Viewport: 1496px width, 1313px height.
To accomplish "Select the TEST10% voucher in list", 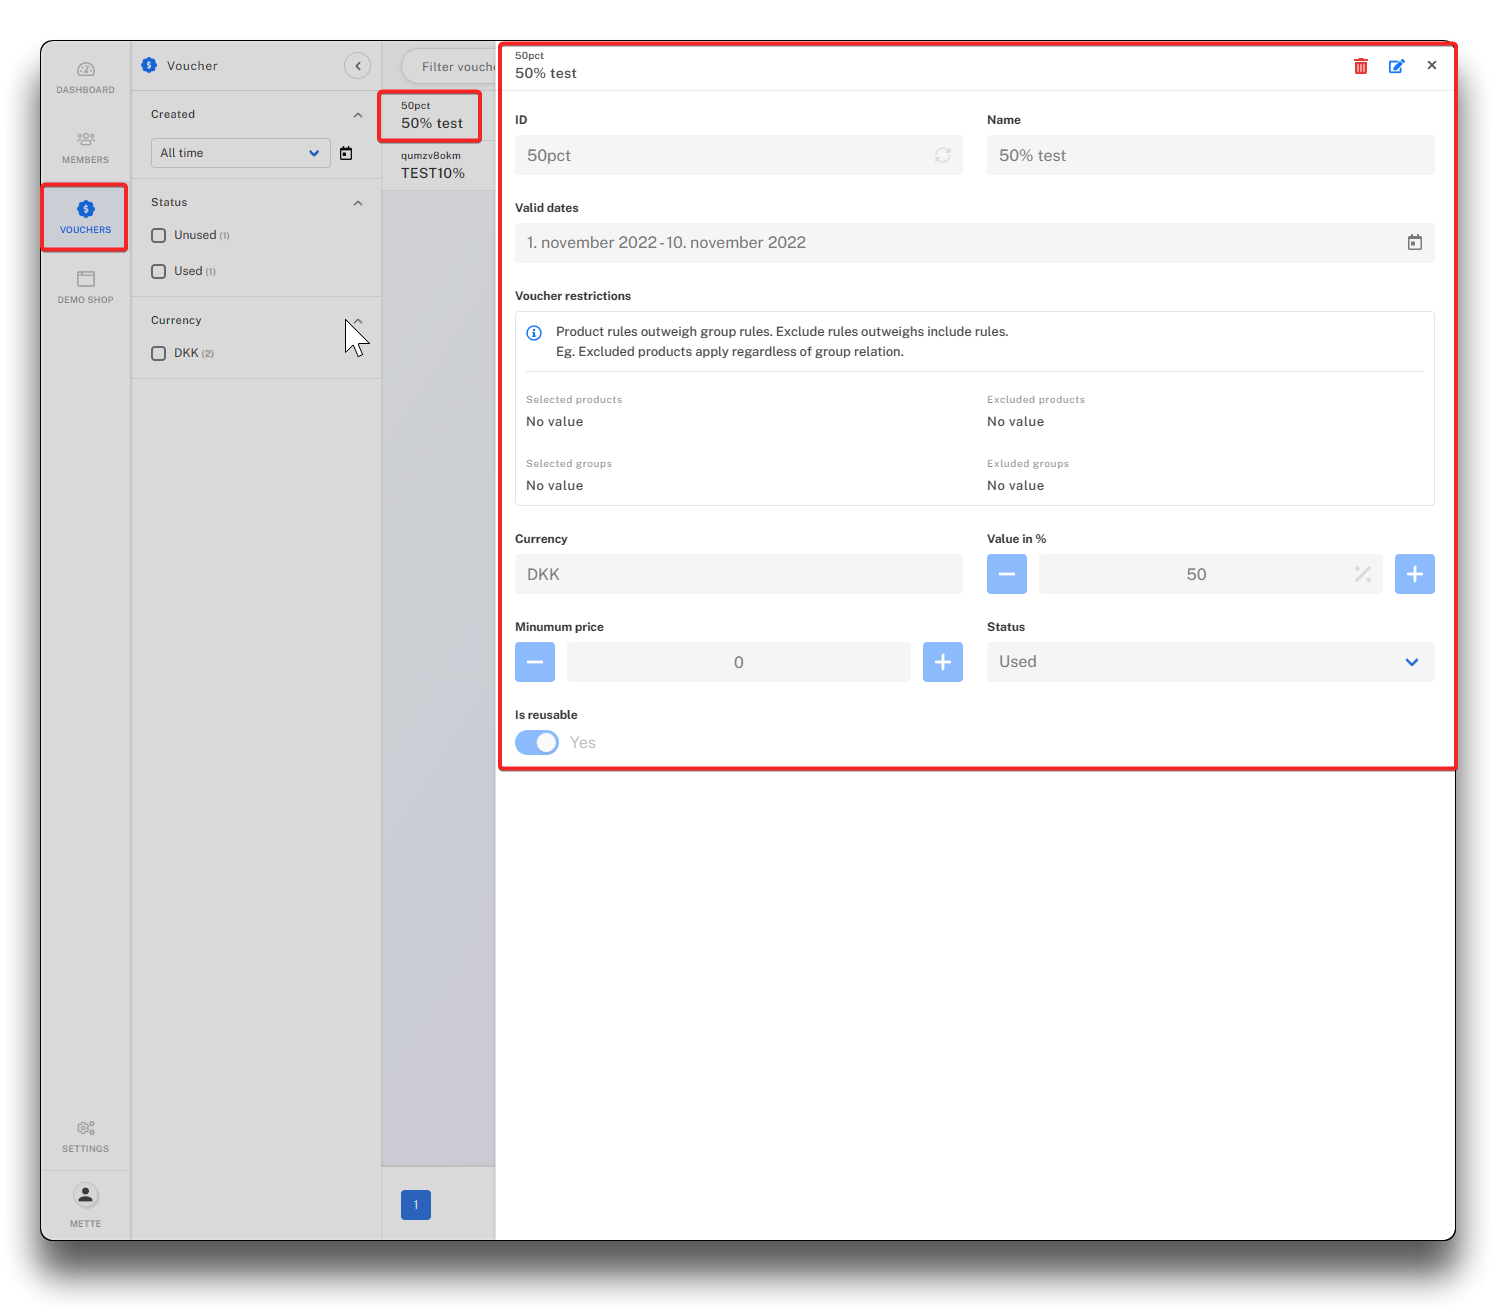I will click(x=434, y=166).
